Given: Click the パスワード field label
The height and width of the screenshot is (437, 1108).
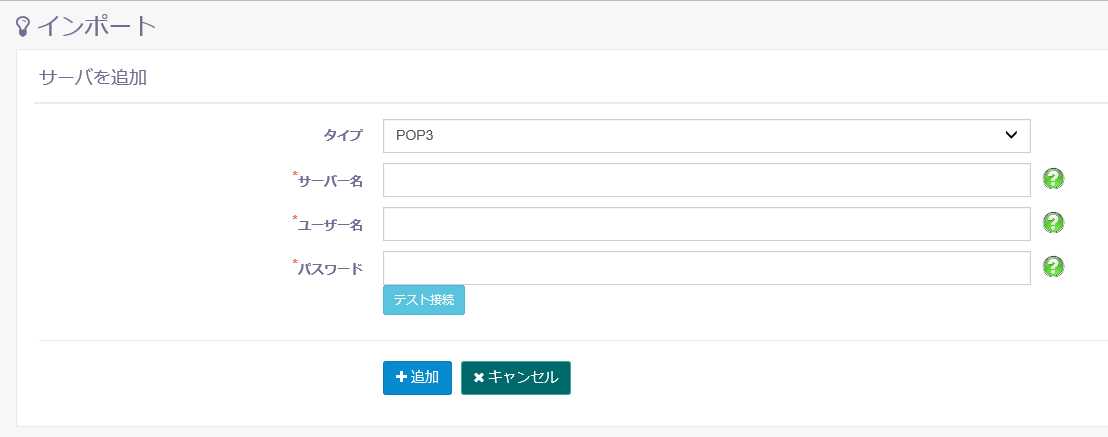Looking at the screenshot, I should pyautogui.click(x=330, y=269).
